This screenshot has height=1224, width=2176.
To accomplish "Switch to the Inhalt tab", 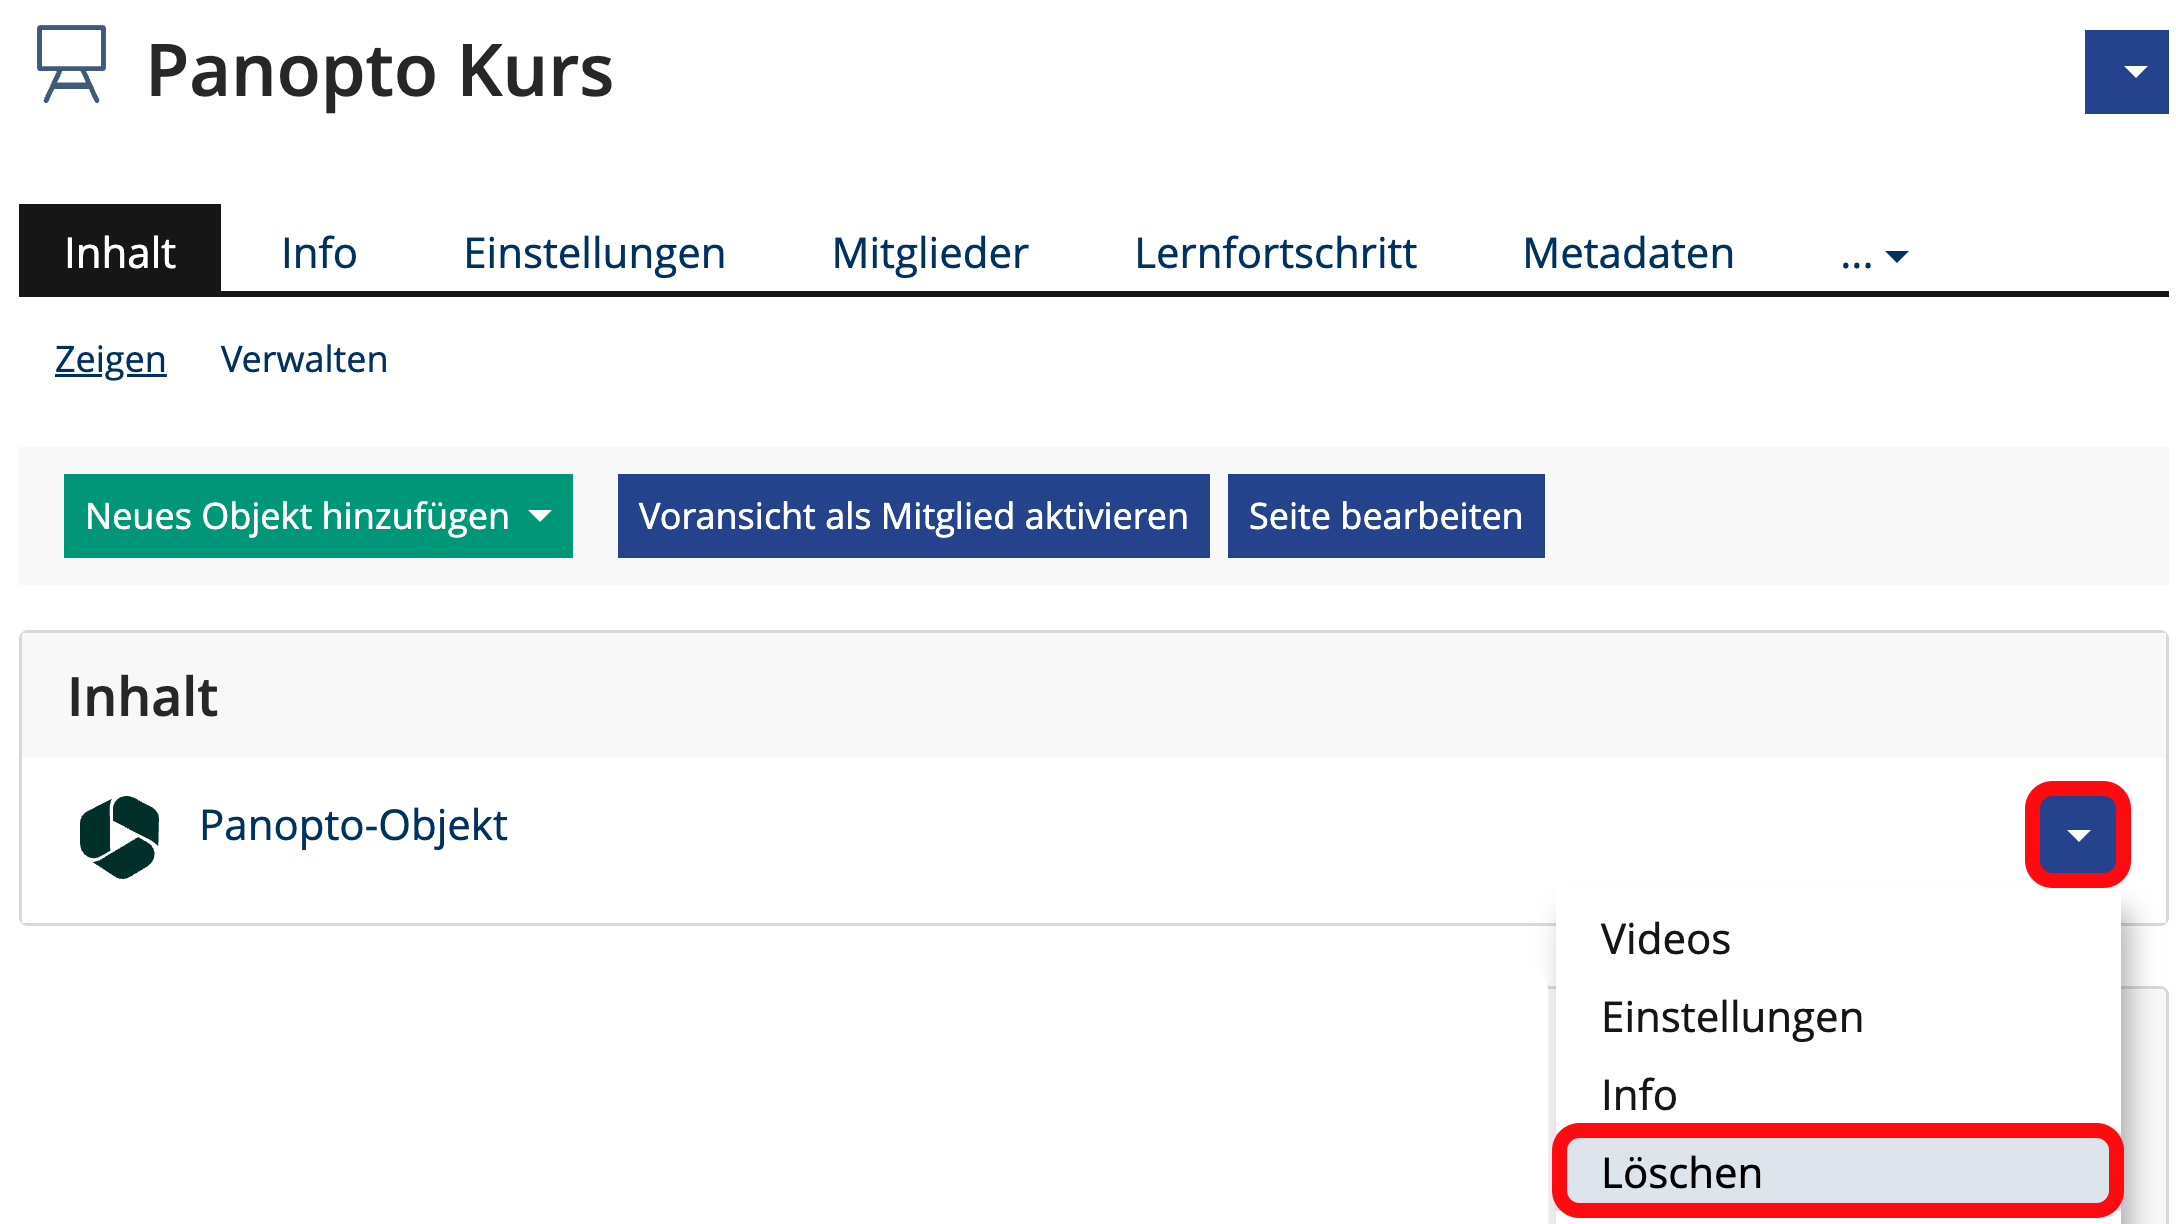I will click(x=120, y=252).
